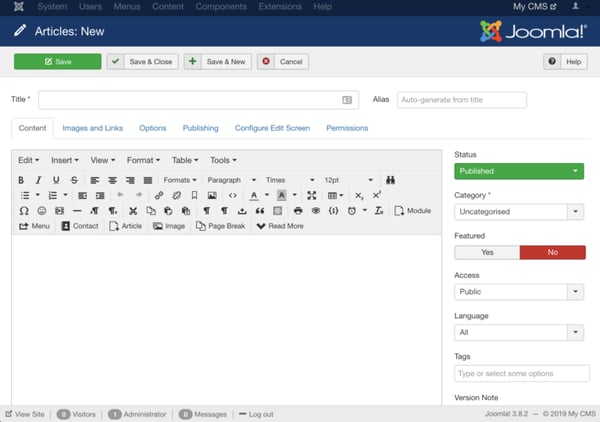Insert image via editor toolbar icon

pyautogui.click(x=212, y=196)
